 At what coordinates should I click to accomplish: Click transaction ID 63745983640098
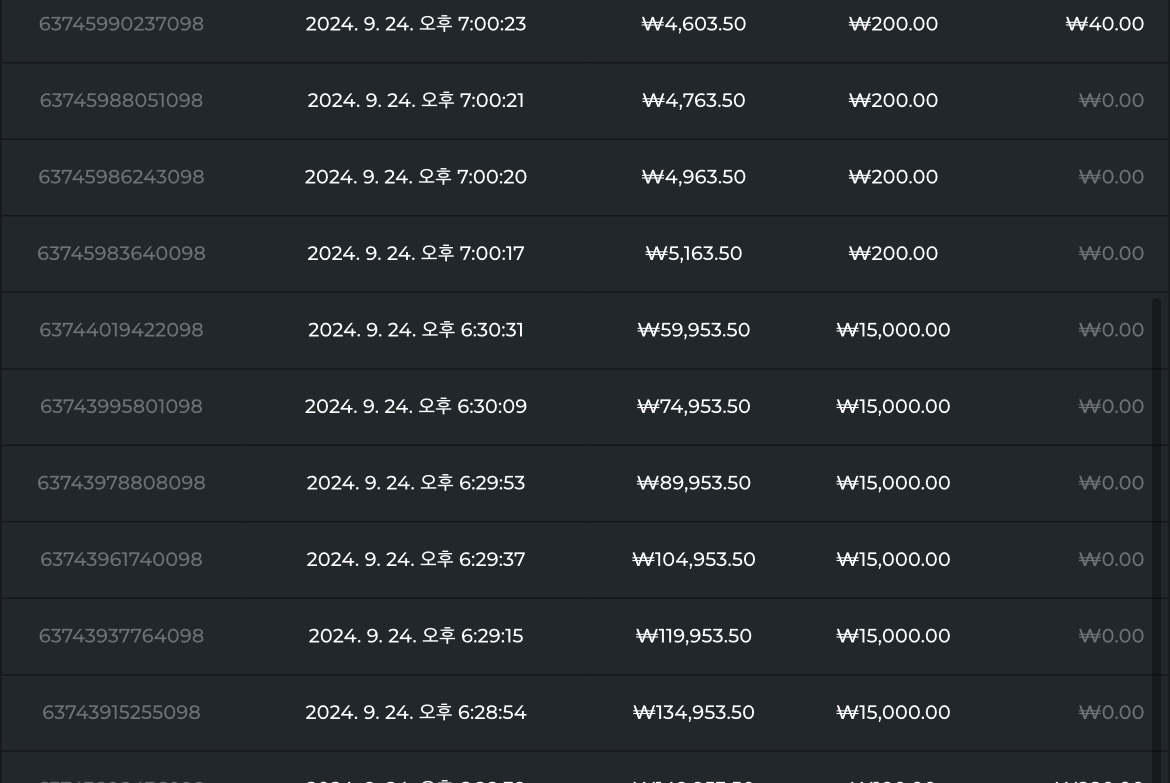[121, 254]
